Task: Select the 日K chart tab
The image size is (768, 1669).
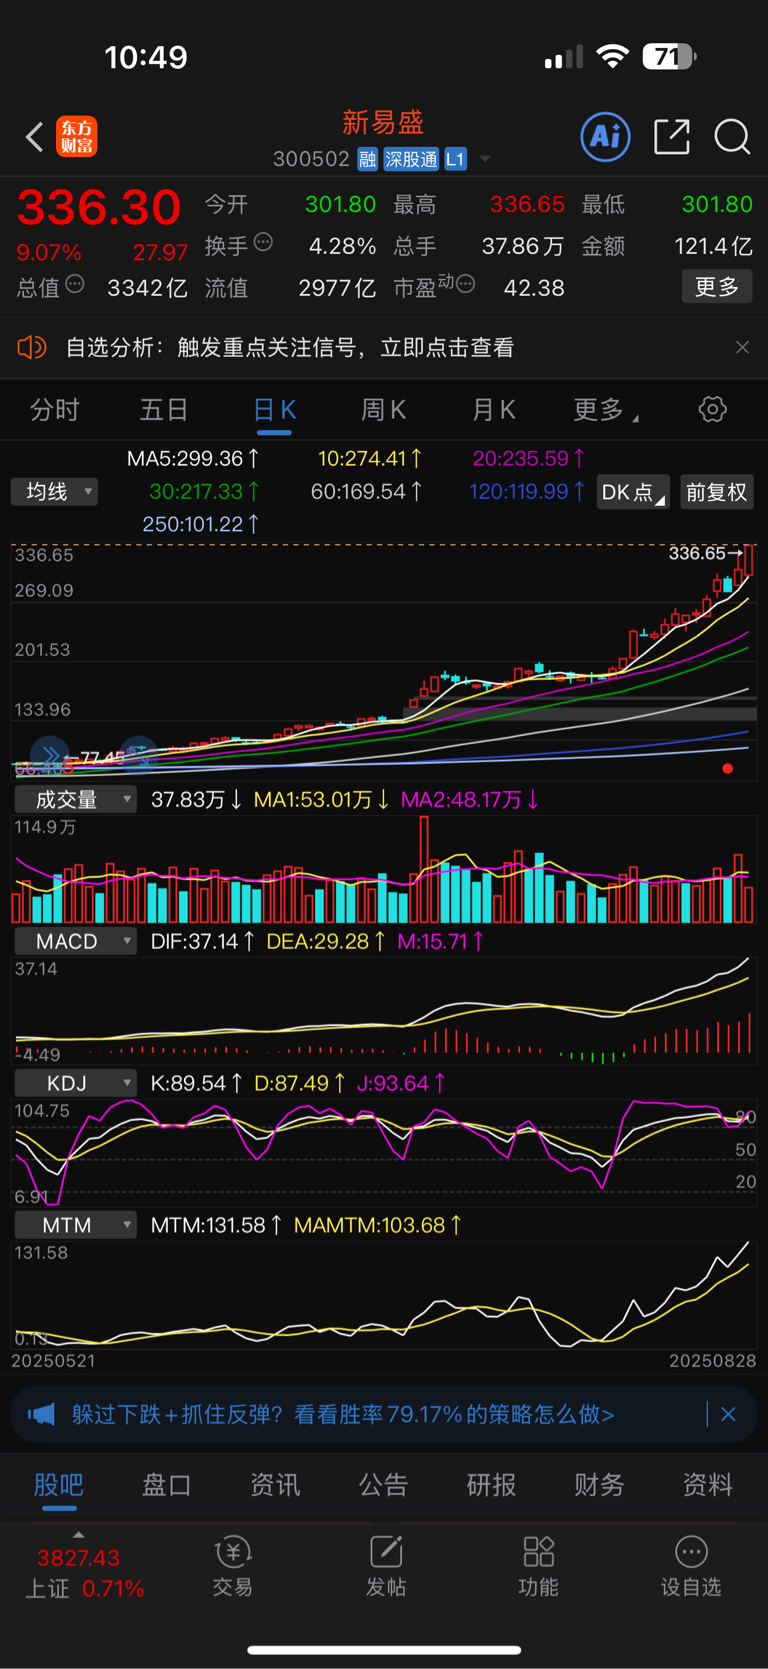Action: [x=274, y=410]
